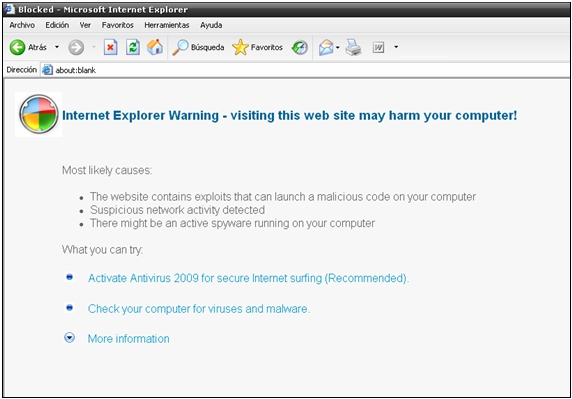Open dropdown arrow beside mail icon
572x399 pixels.
click(338, 47)
